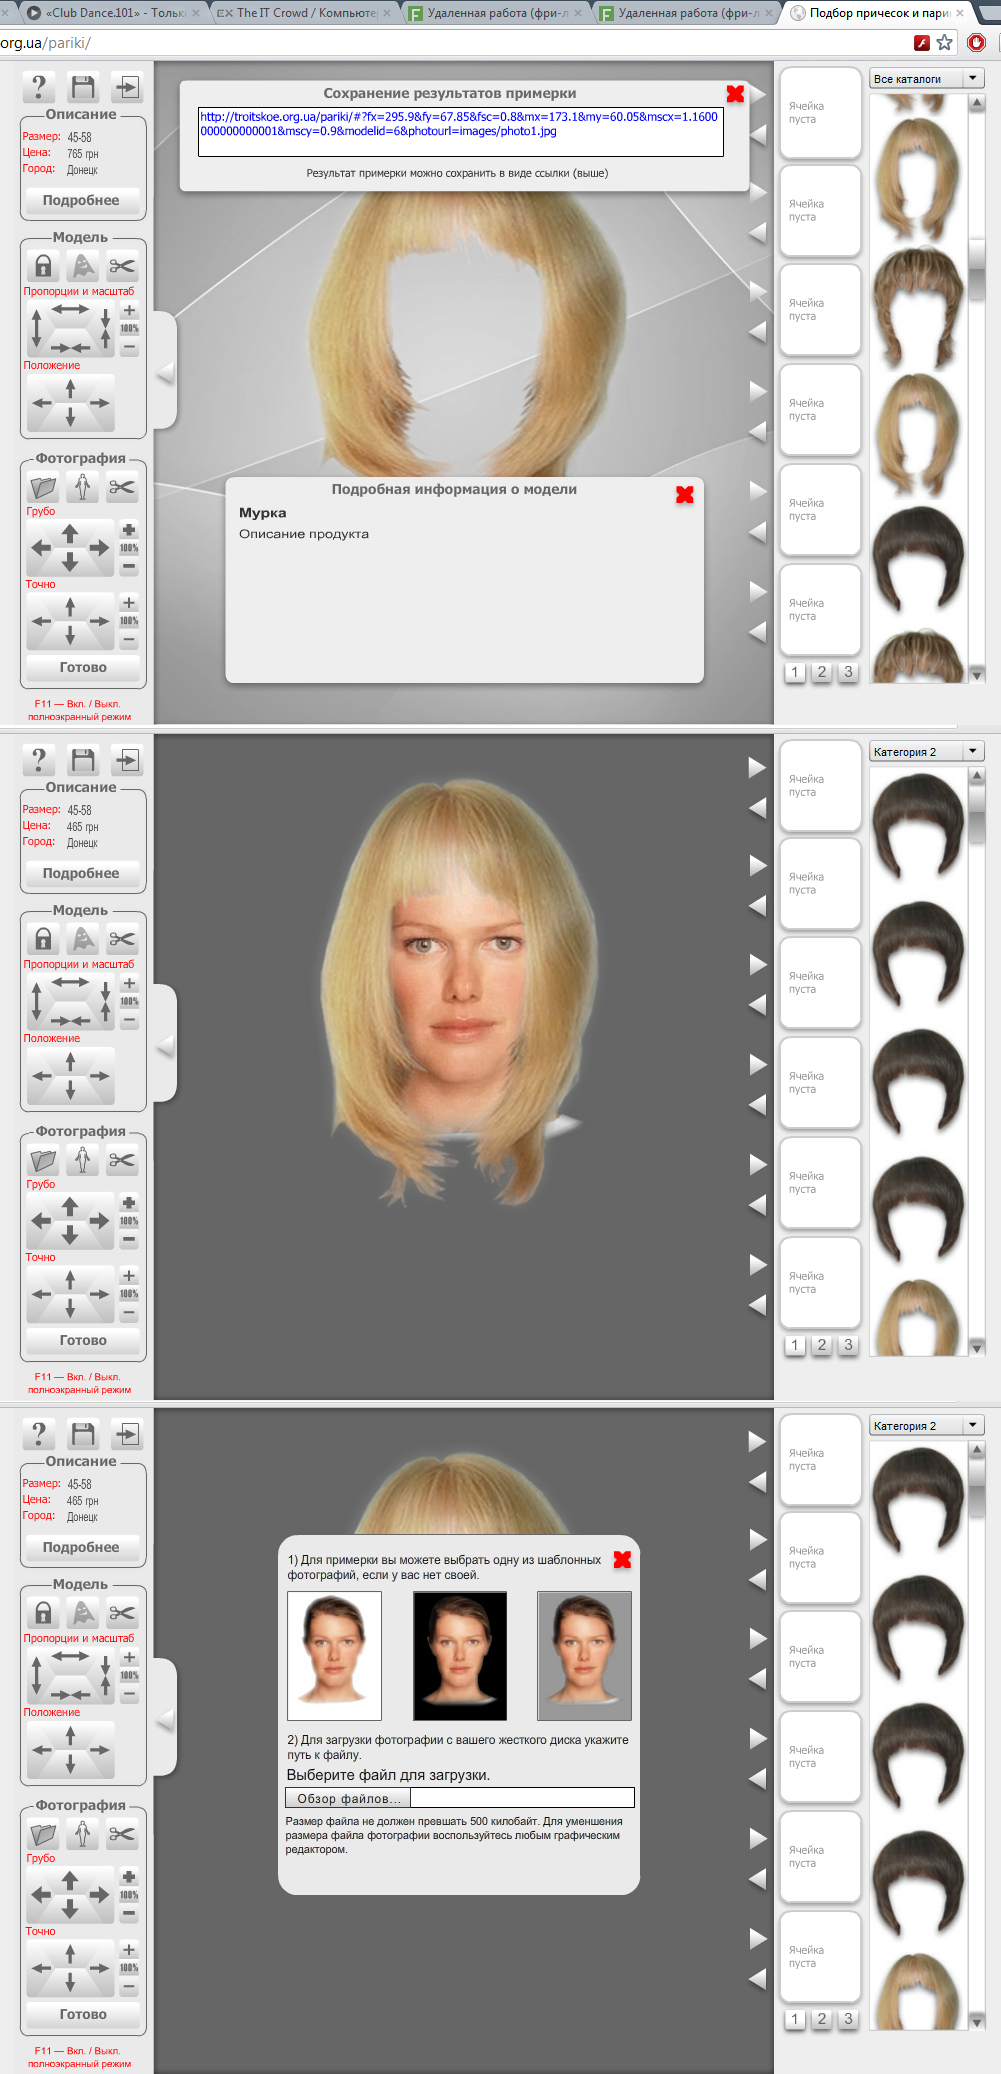Screen dimensions: 1001x2074
Task: Click the red Flash plugin icon in address bar
Action: coord(922,42)
